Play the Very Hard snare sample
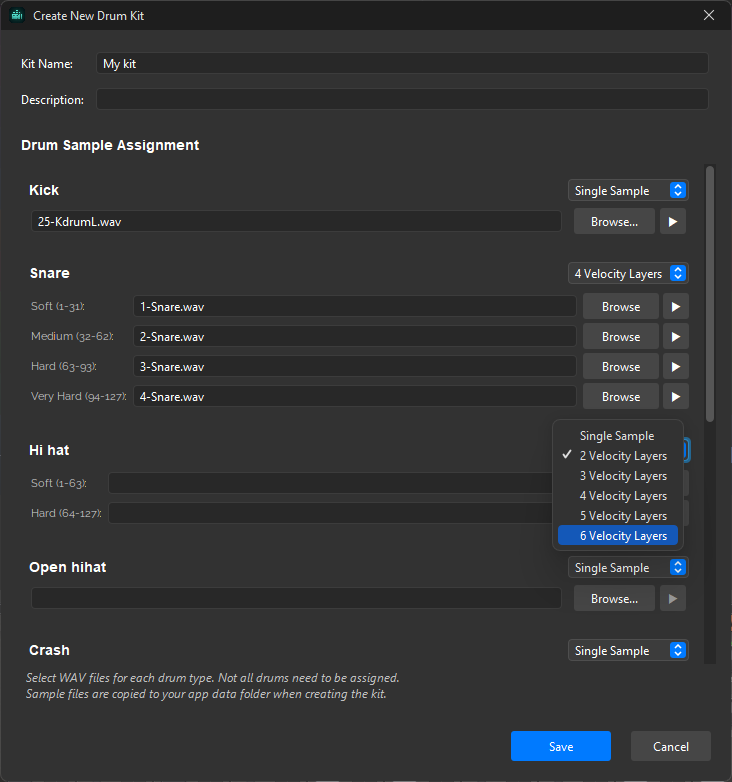The width and height of the screenshot is (732, 782). [676, 397]
